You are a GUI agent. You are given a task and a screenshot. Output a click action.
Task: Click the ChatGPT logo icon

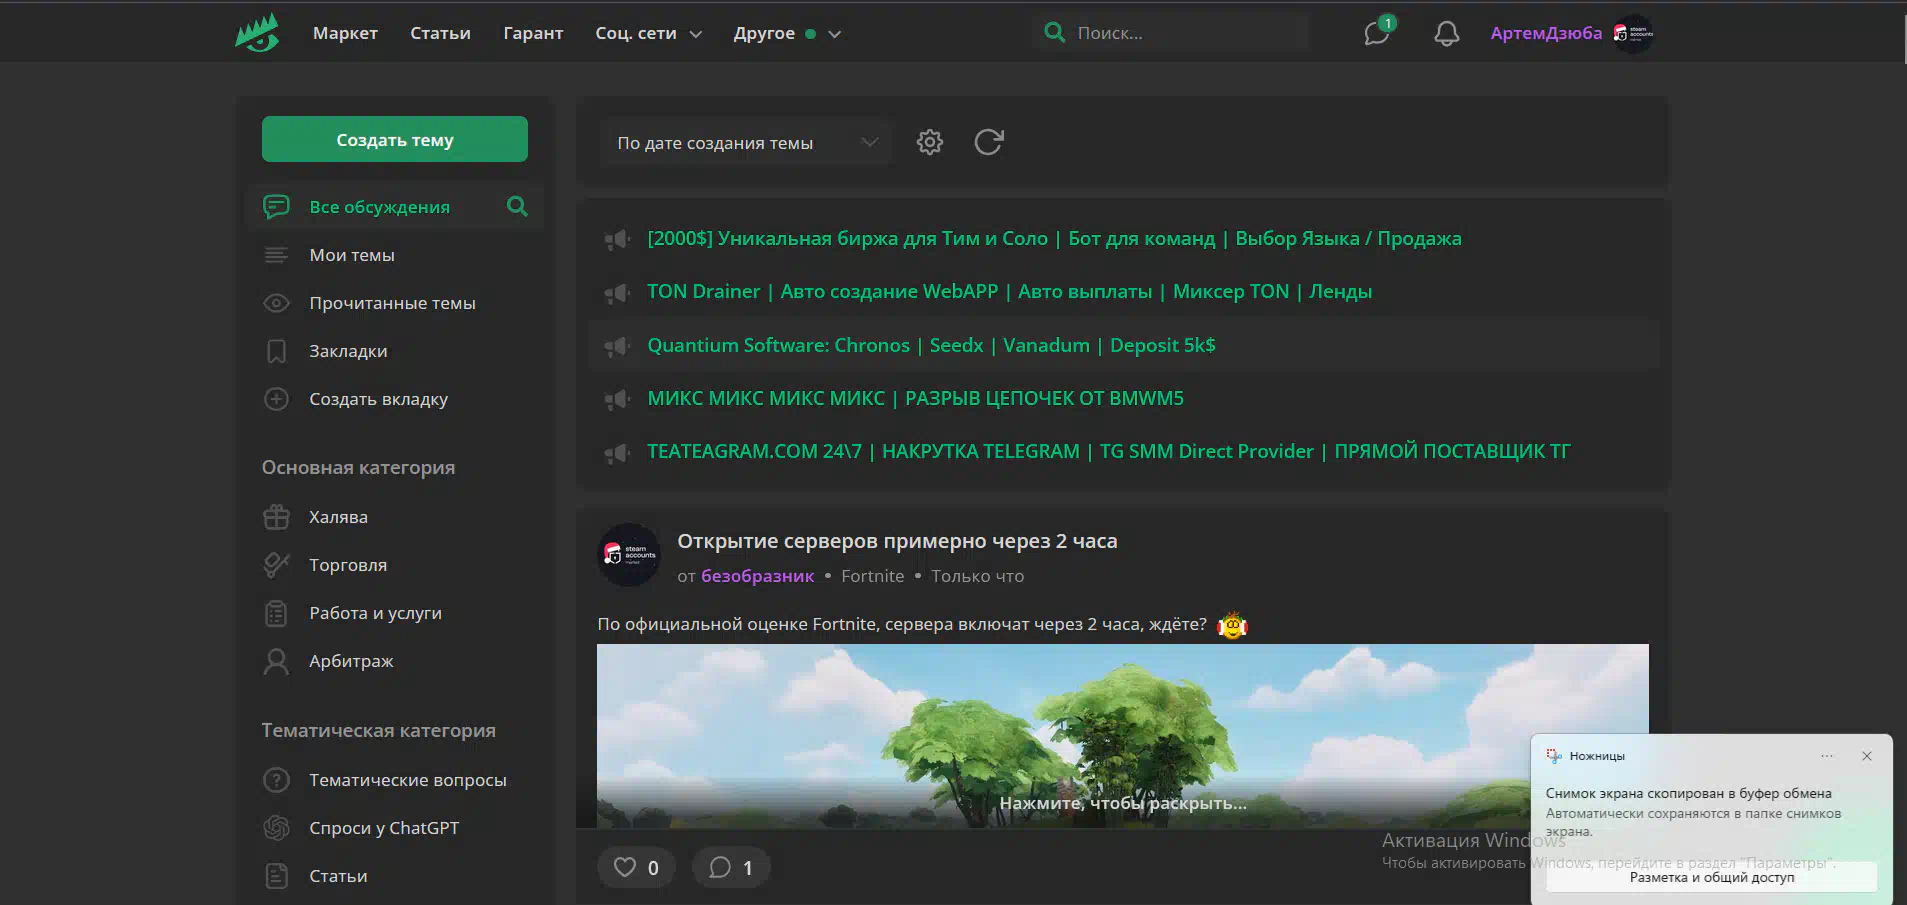[x=276, y=828]
